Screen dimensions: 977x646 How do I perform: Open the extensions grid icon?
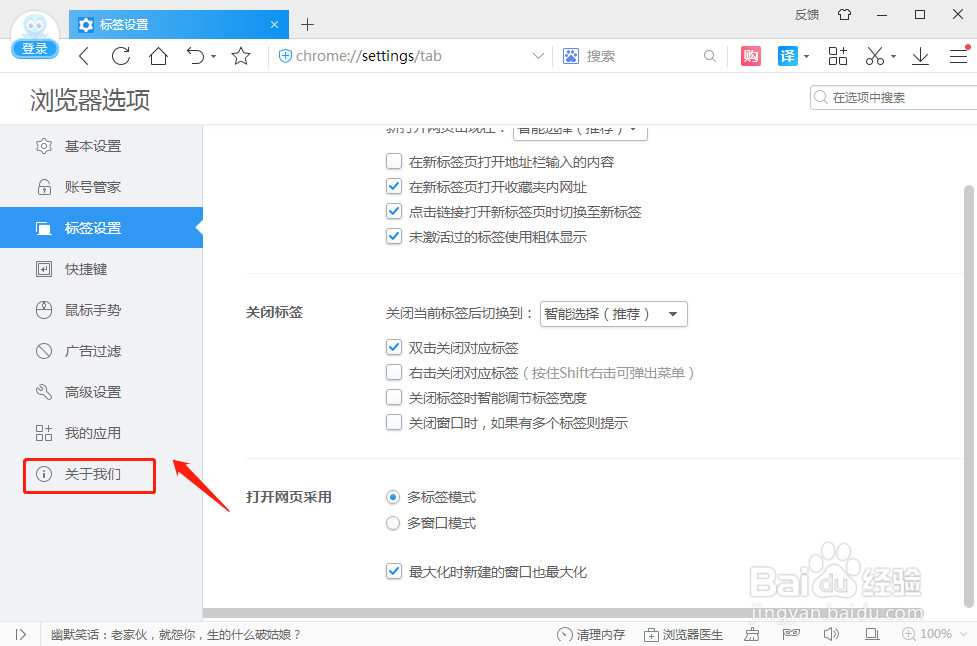838,56
